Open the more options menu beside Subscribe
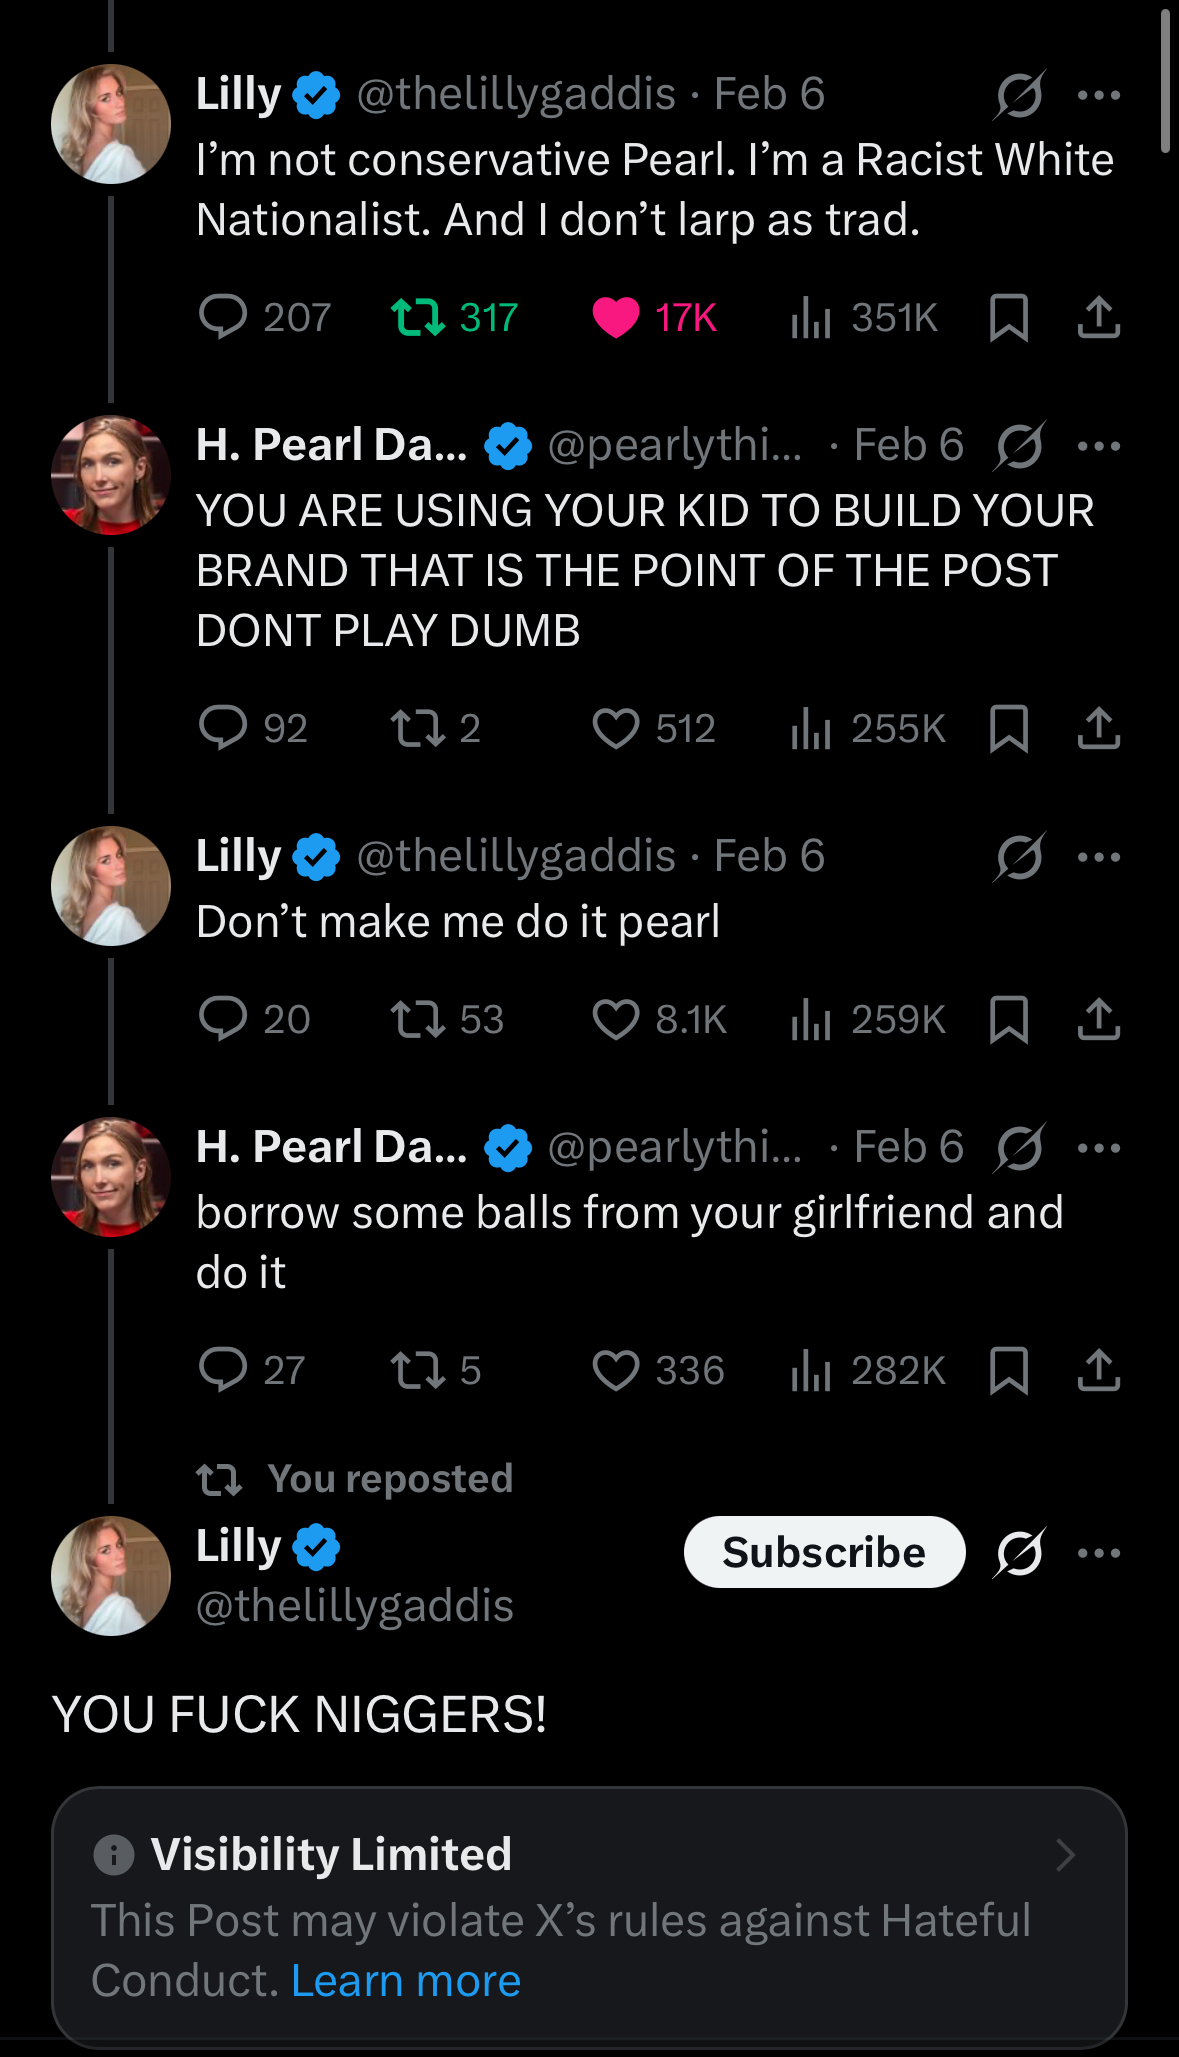The height and width of the screenshot is (2057, 1179). [x=1099, y=1552]
